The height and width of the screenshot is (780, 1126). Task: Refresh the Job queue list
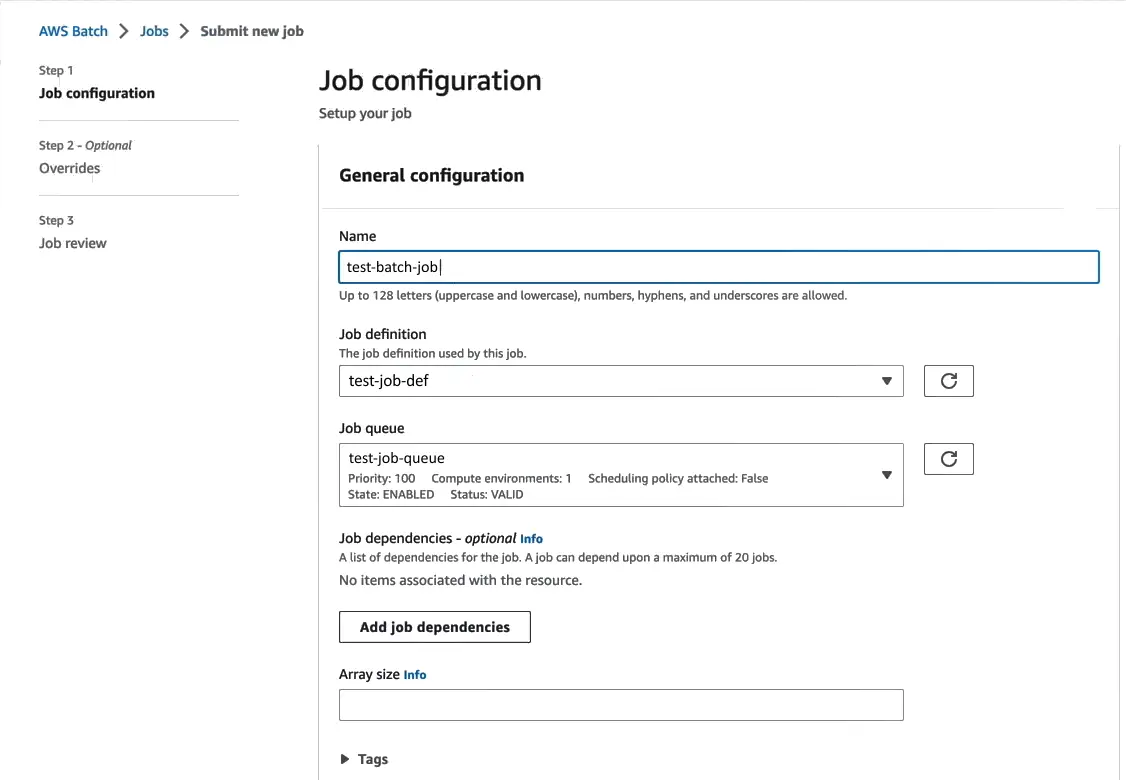(x=948, y=458)
